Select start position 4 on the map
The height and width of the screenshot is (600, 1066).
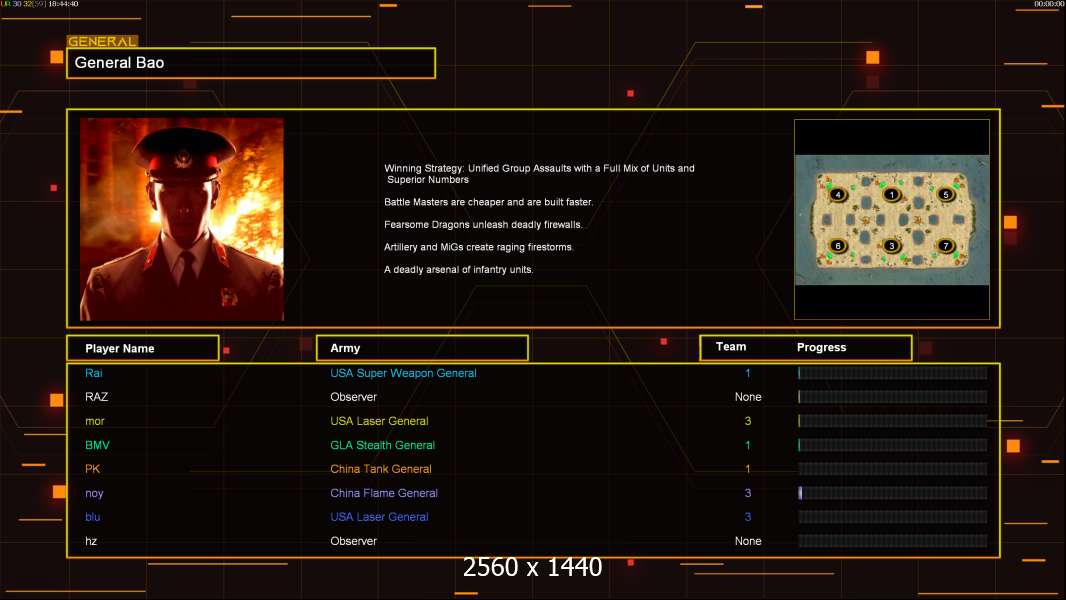click(x=838, y=194)
